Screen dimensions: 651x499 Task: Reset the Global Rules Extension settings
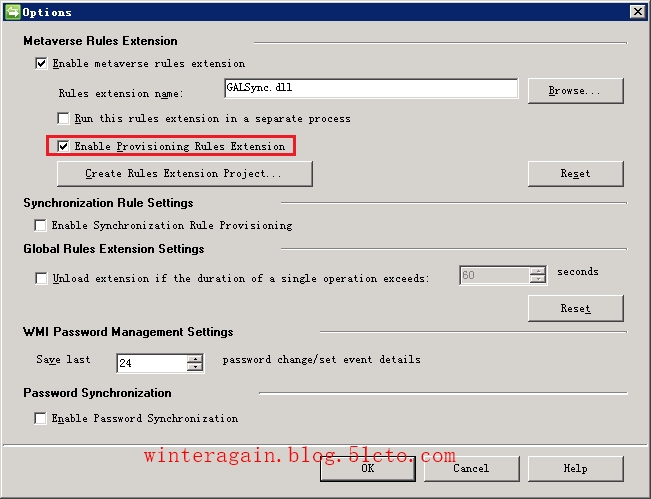pos(575,308)
